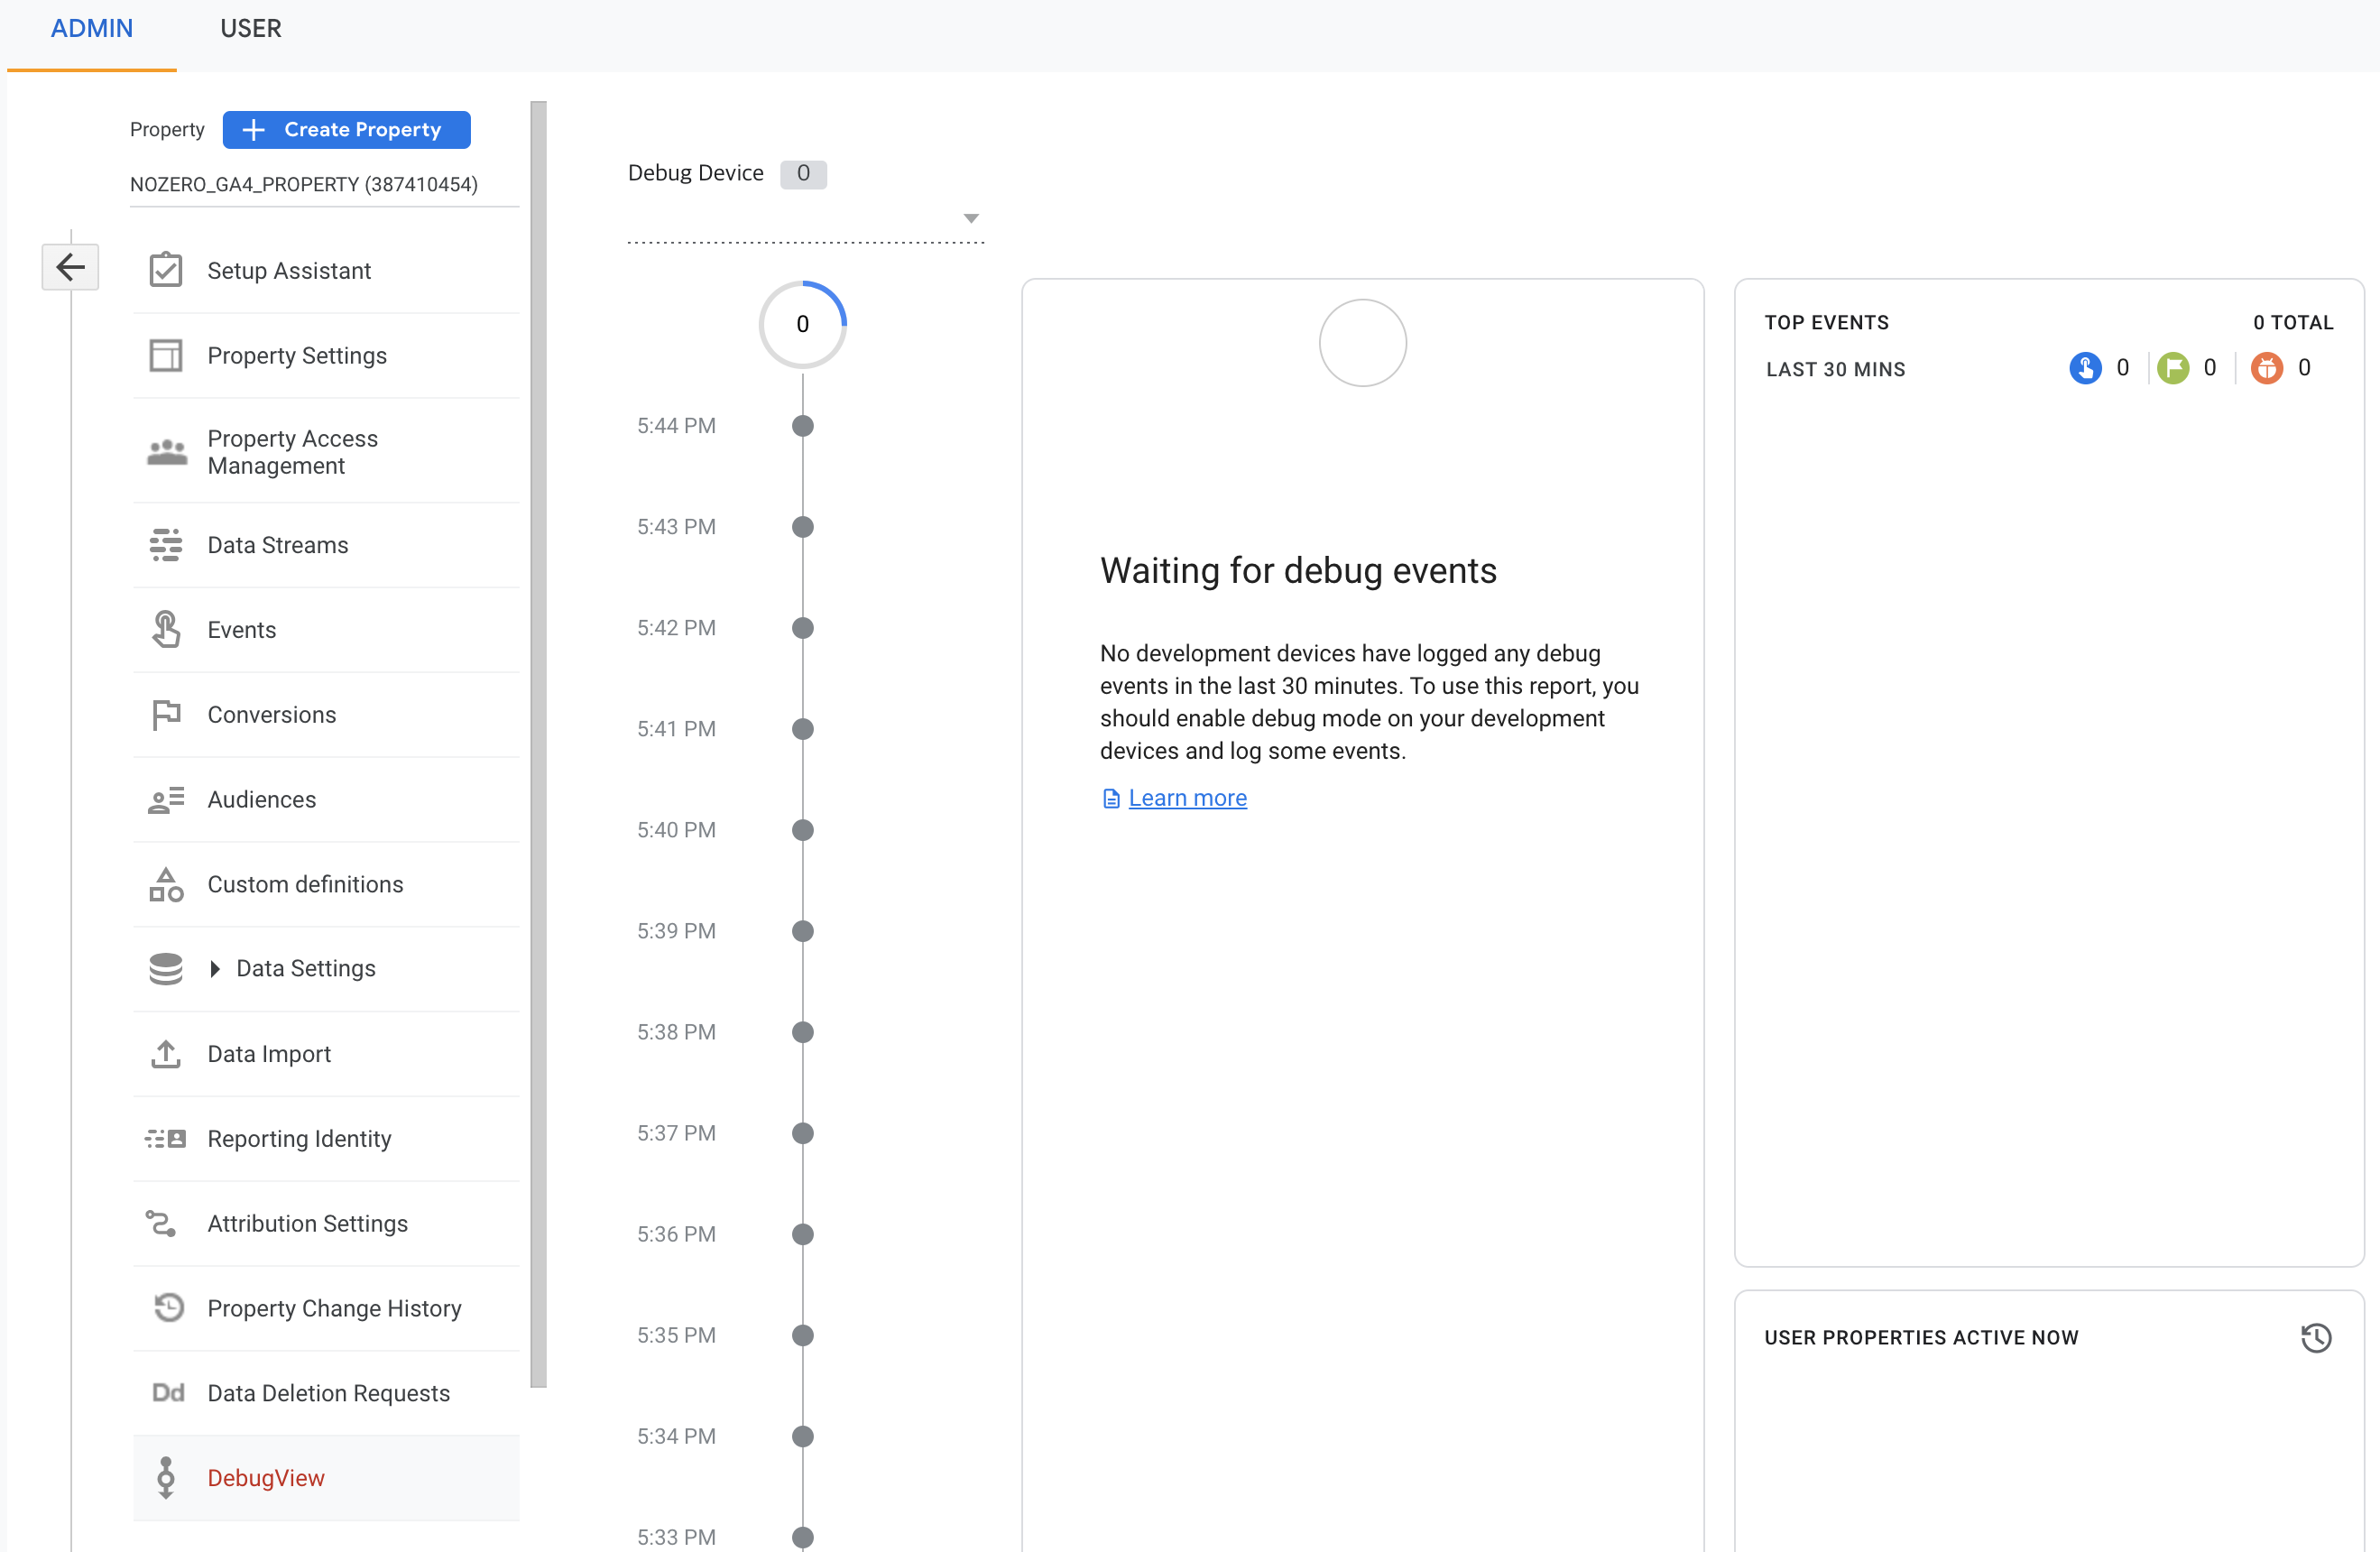Click the Custom definitions shapes icon

pos(166,885)
